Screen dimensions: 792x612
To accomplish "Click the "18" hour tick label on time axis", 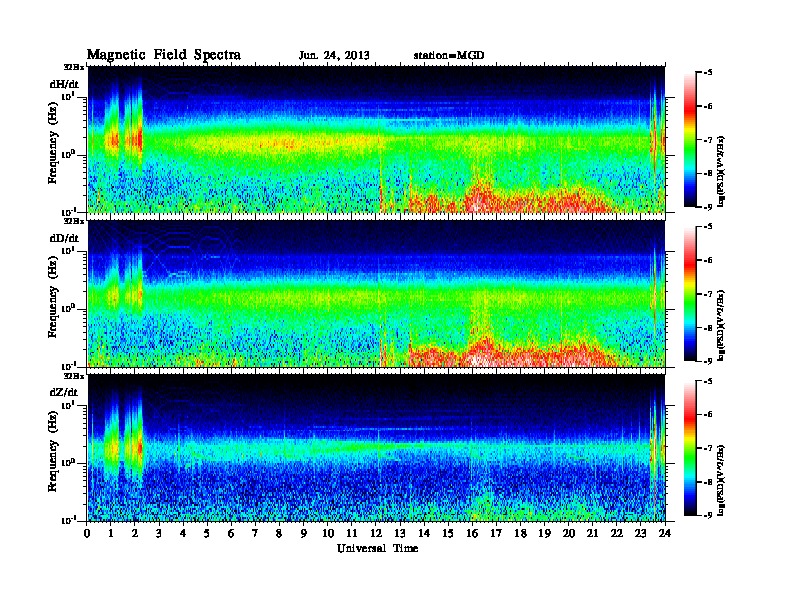I will point(520,533).
